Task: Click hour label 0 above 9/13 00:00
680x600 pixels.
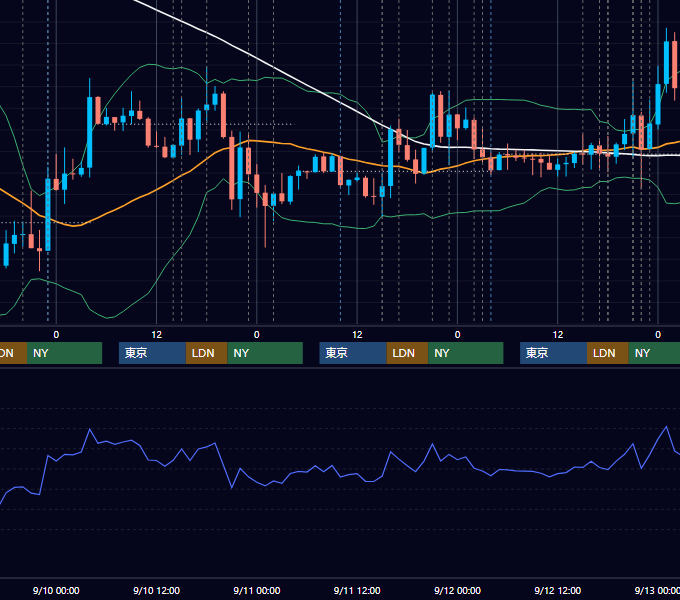Action: [x=658, y=335]
